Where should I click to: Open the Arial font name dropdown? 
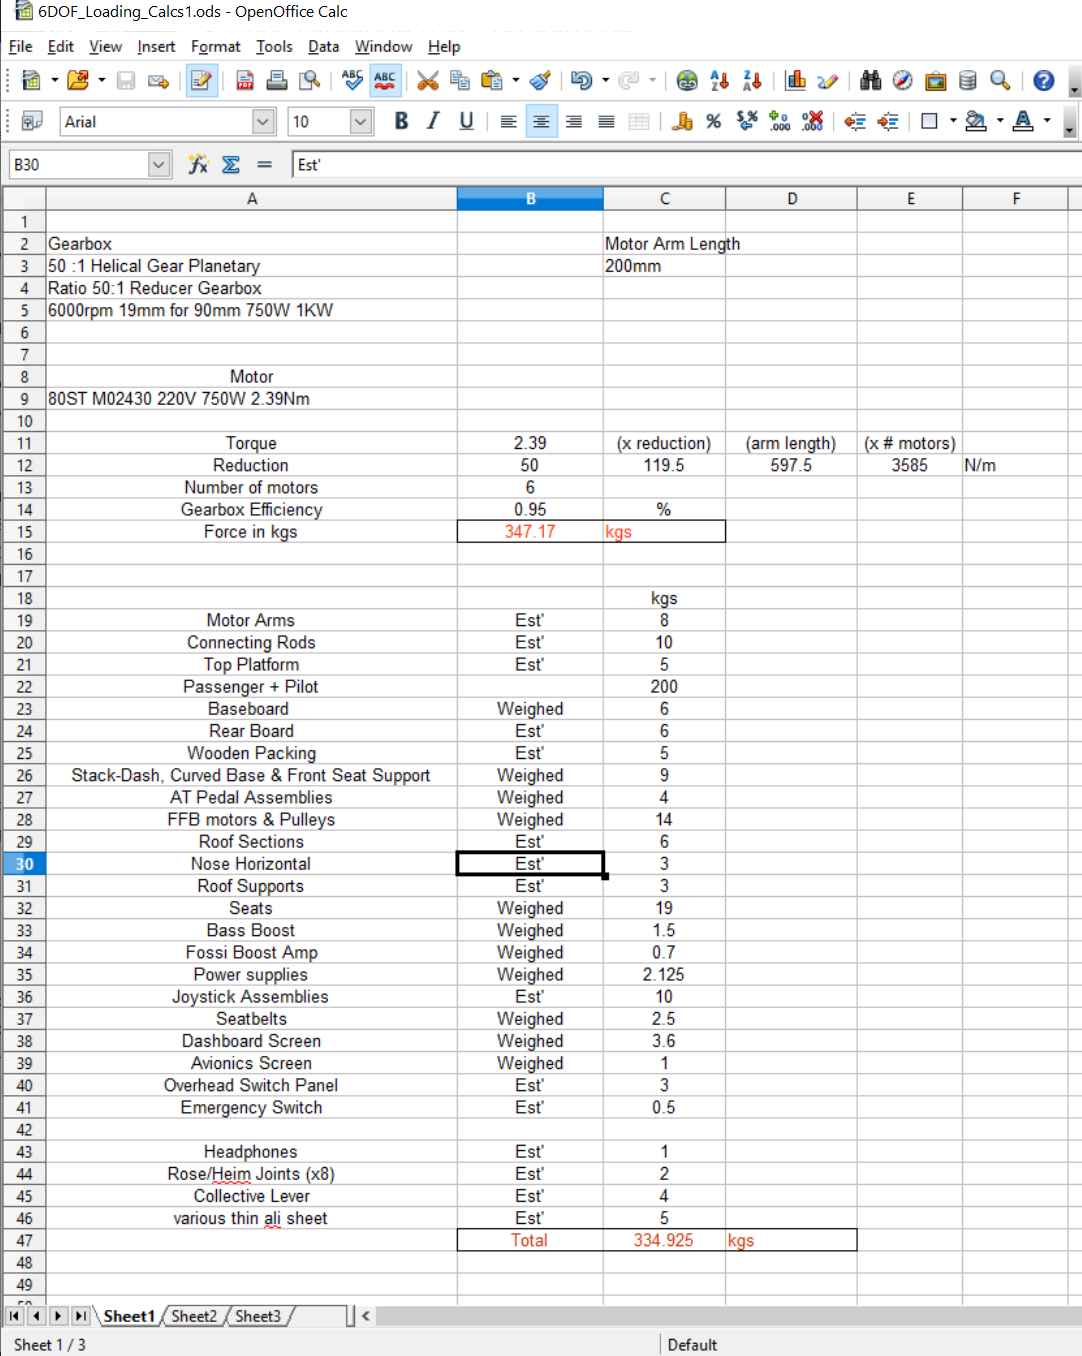(263, 122)
